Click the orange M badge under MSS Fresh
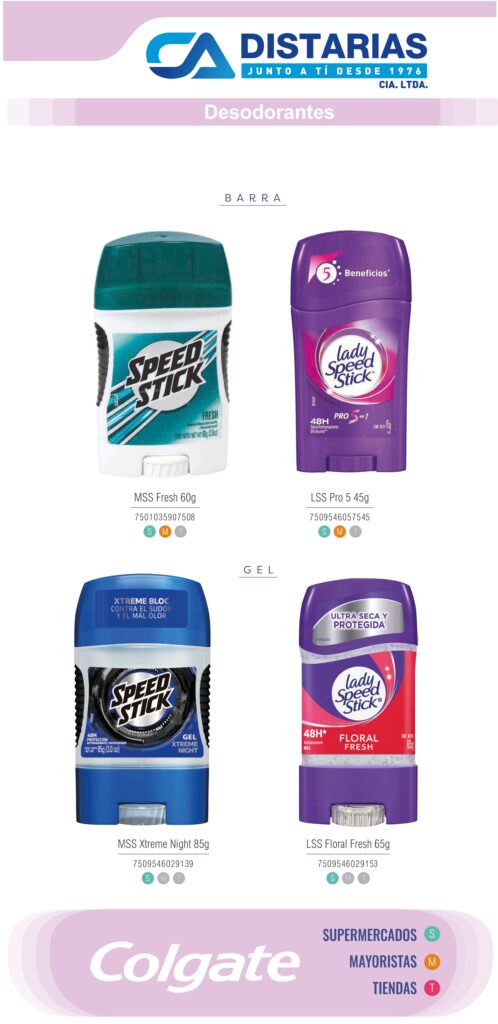The height and width of the screenshot is (1024, 498). pyautogui.click(x=165, y=532)
